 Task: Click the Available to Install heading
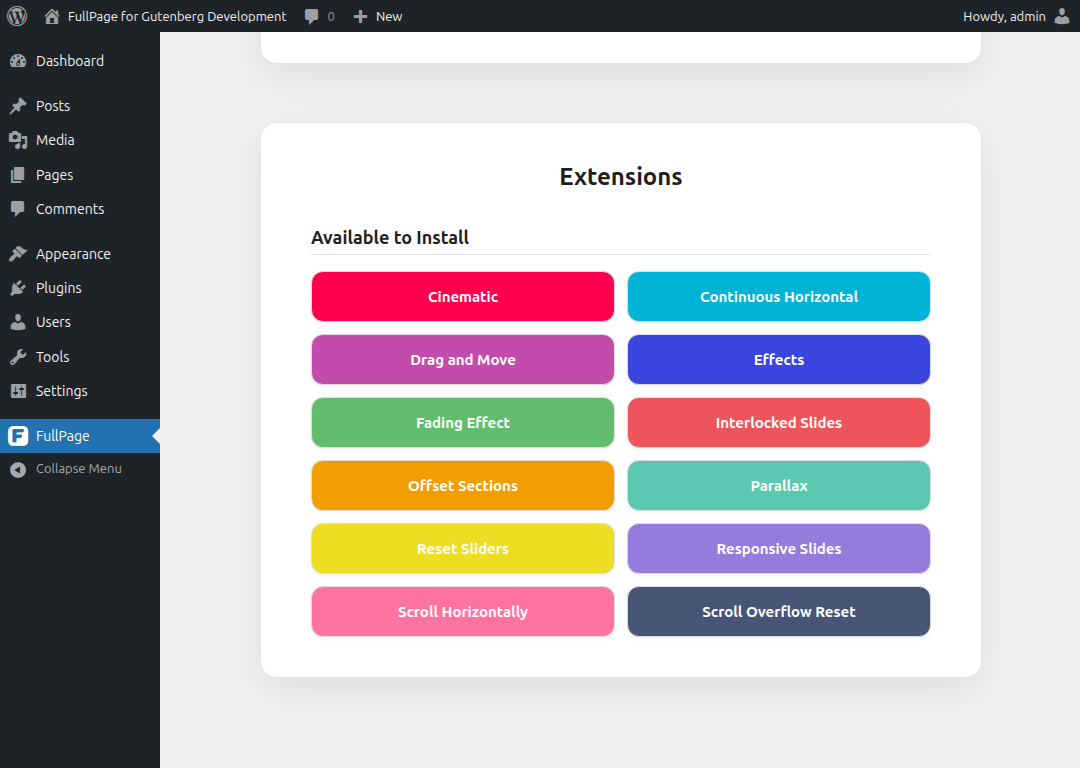(390, 238)
